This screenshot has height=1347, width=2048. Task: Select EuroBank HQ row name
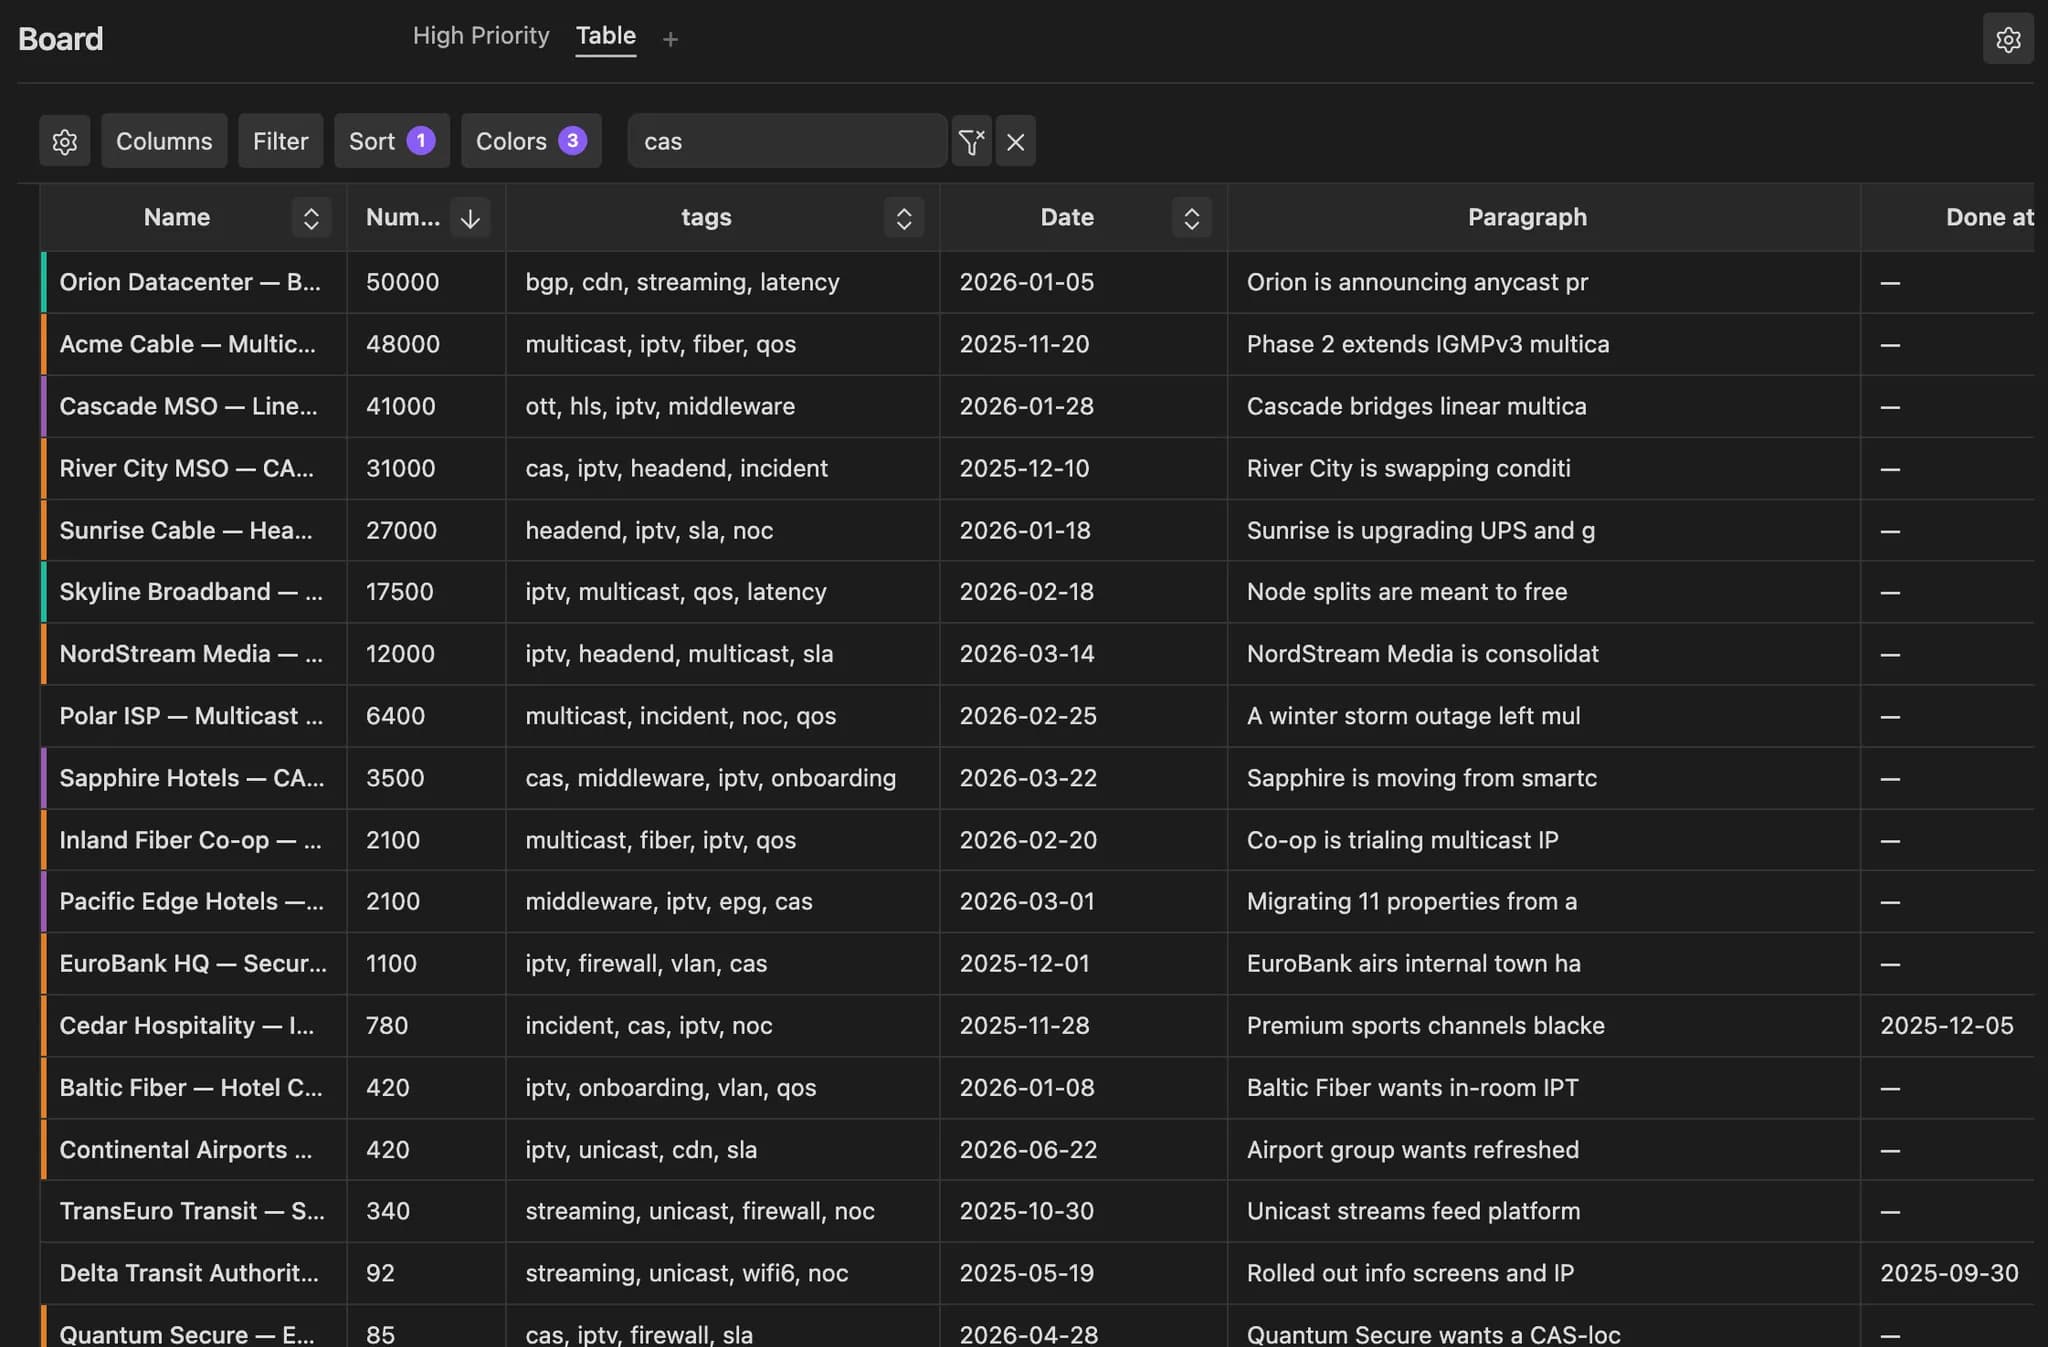193,963
